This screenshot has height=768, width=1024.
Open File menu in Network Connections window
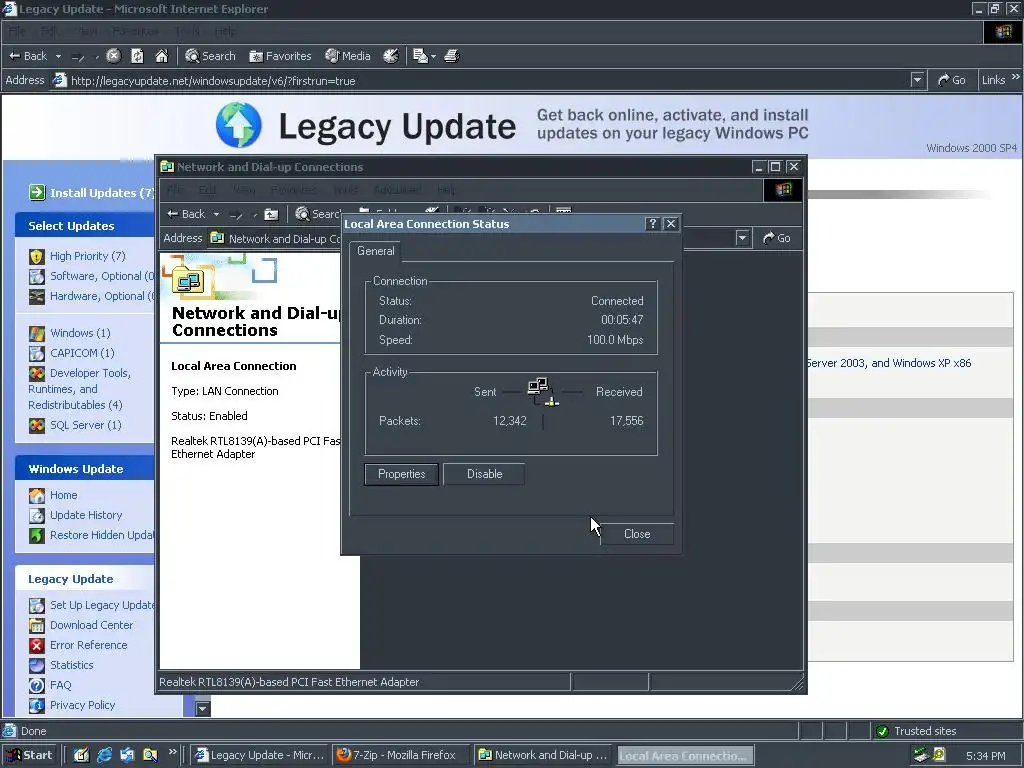[175, 190]
